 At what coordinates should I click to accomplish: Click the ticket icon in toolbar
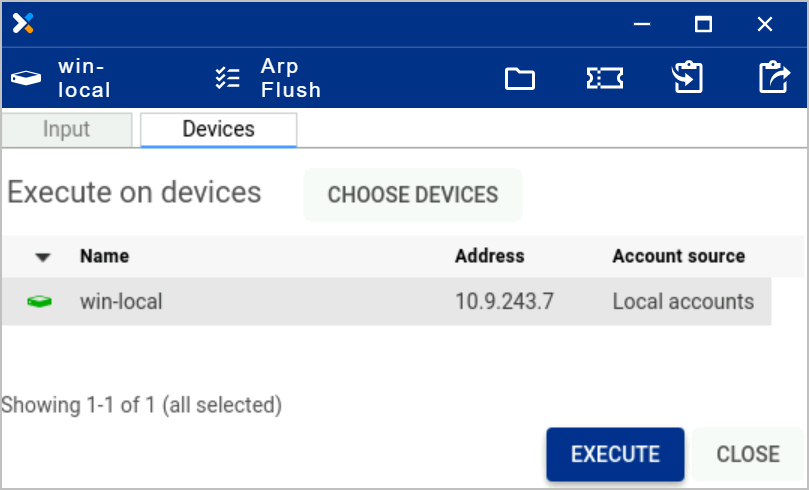pyautogui.click(x=605, y=78)
